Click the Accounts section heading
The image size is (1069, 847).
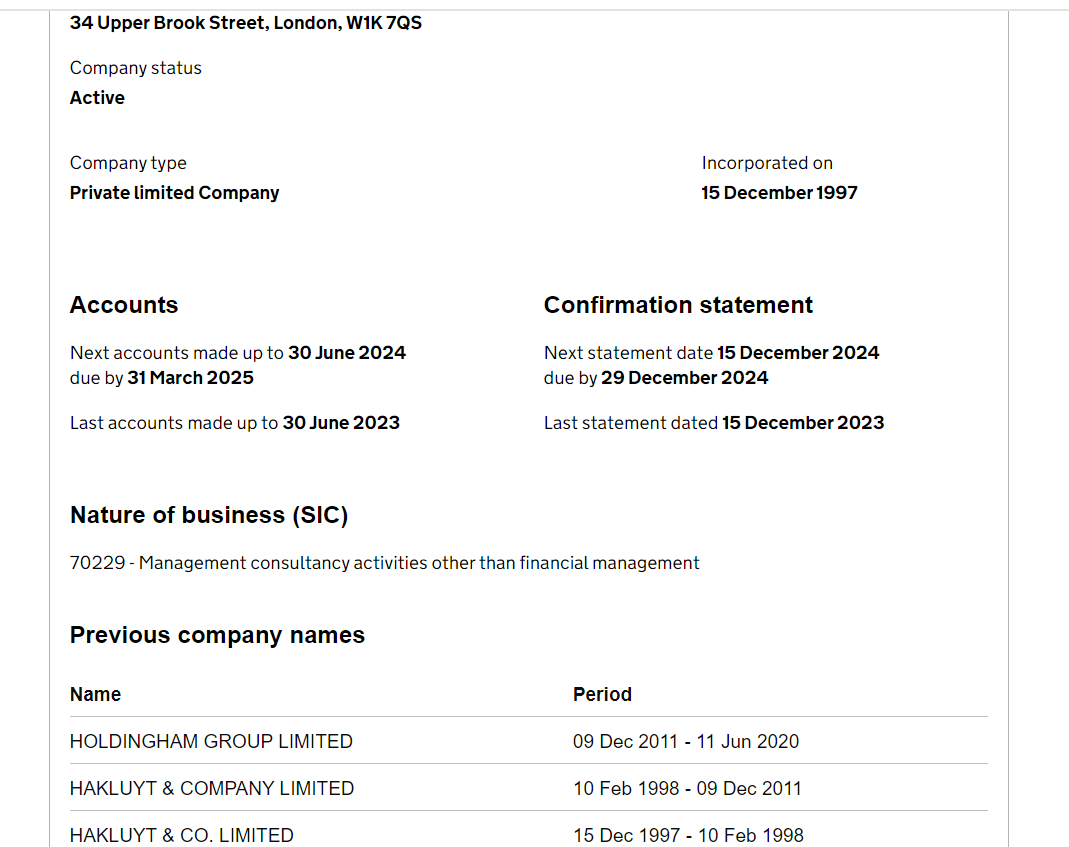[124, 305]
